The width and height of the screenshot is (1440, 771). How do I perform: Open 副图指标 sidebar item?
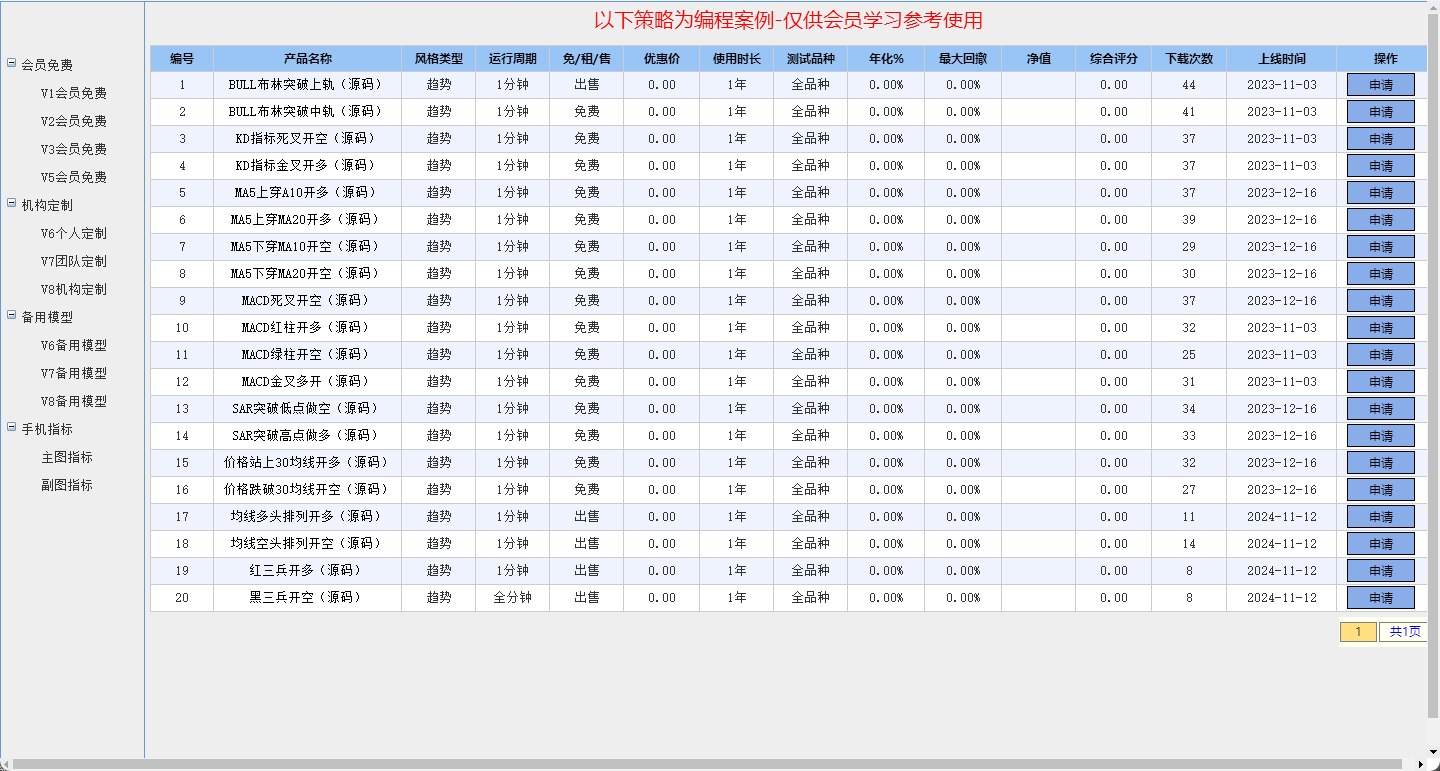click(x=67, y=485)
